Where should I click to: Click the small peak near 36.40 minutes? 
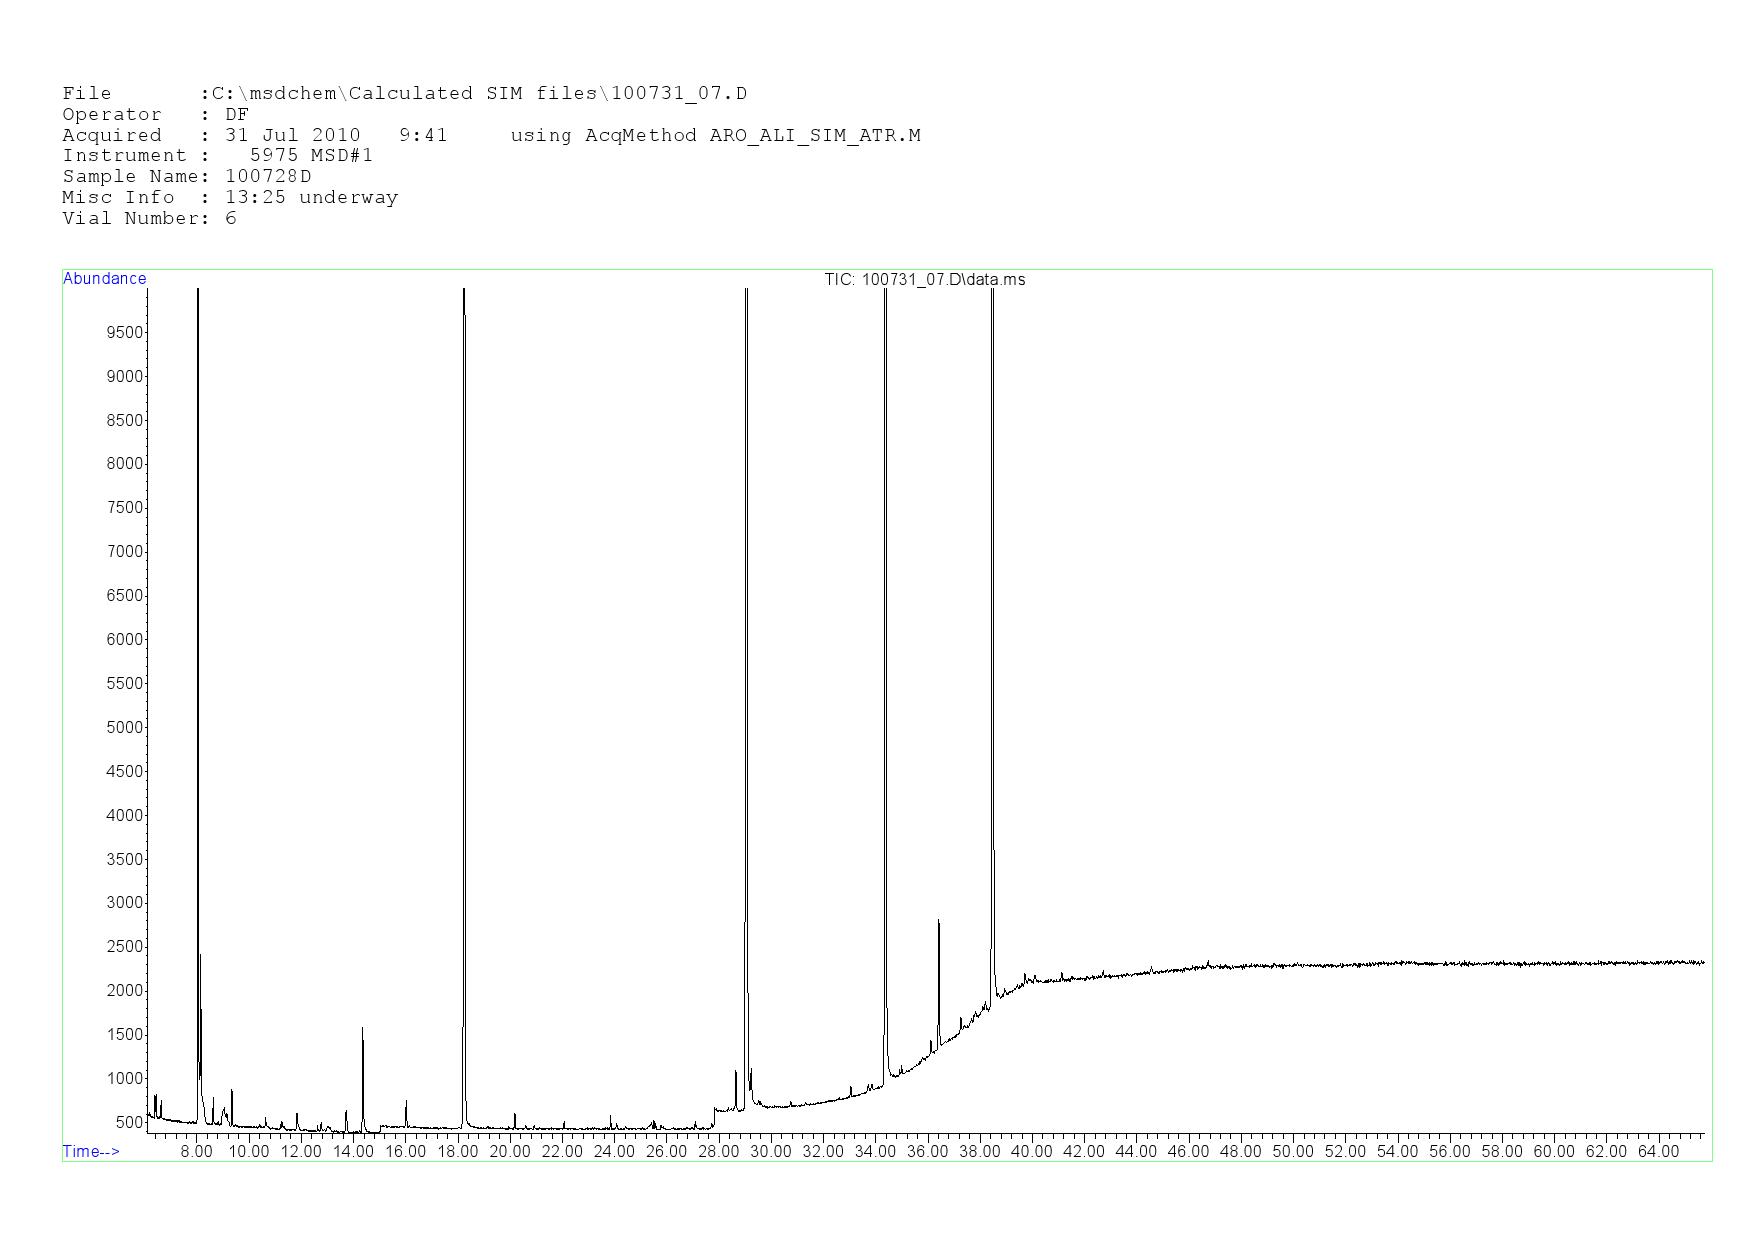(938, 960)
